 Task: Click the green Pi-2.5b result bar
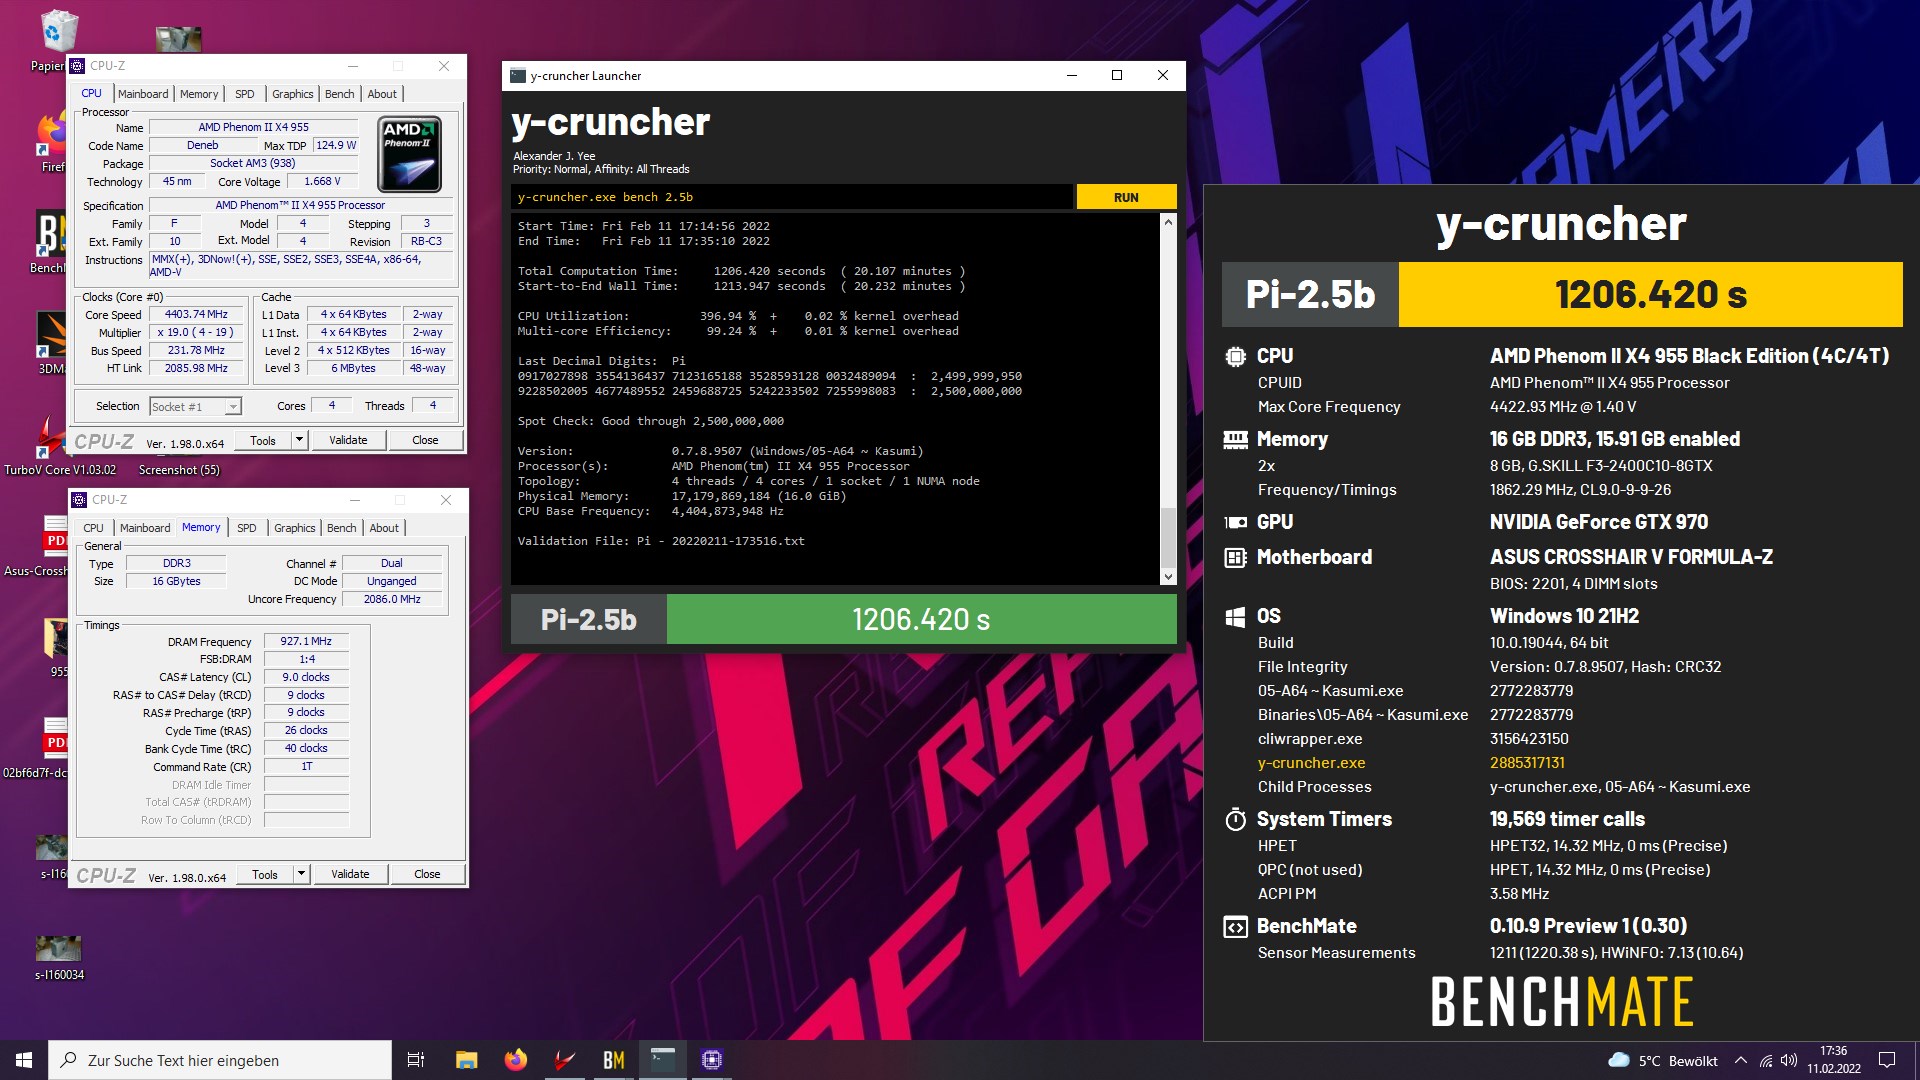[921, 620]
